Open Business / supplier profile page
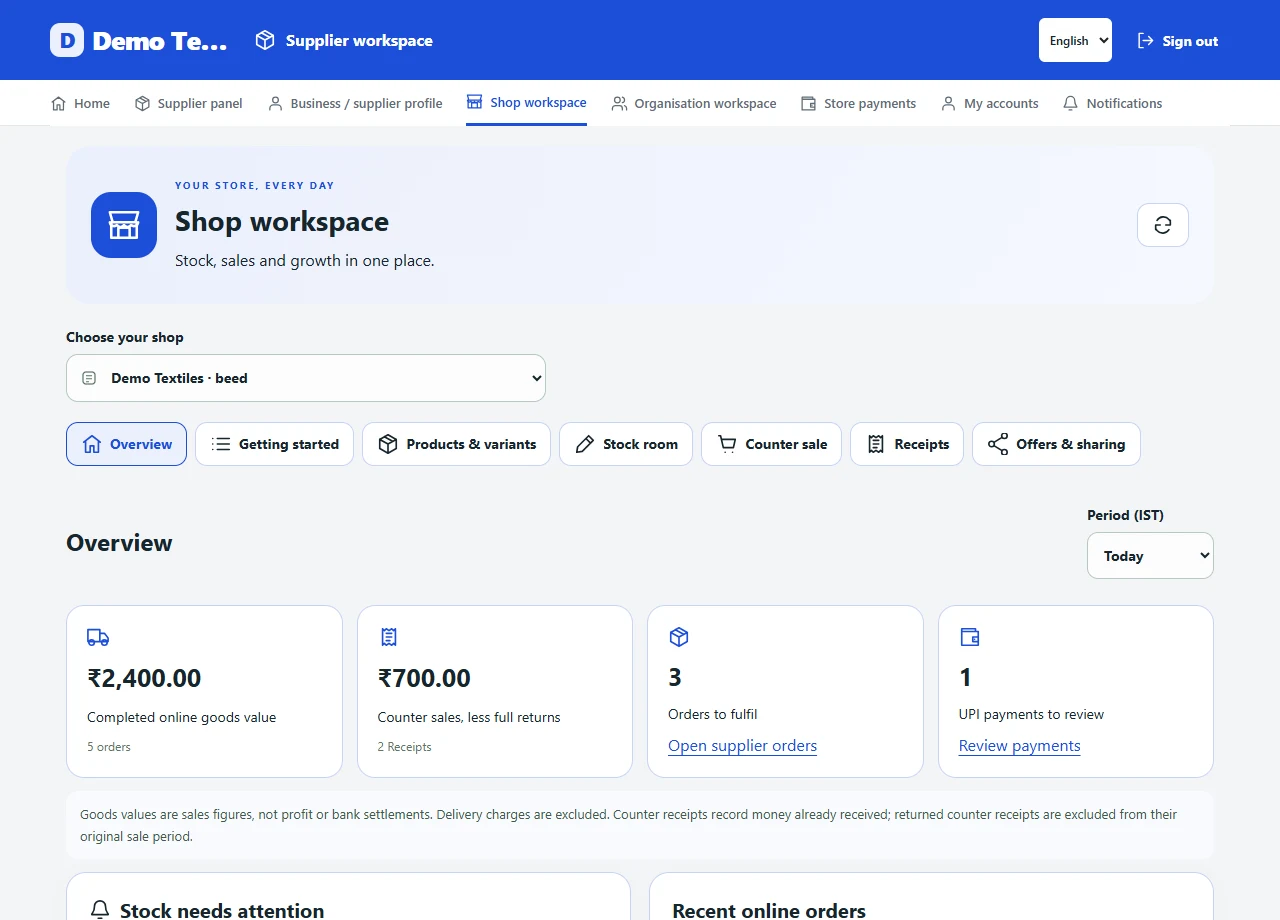Image resolution: width=1280 pixels, height=920 pixels. (355, 103)
